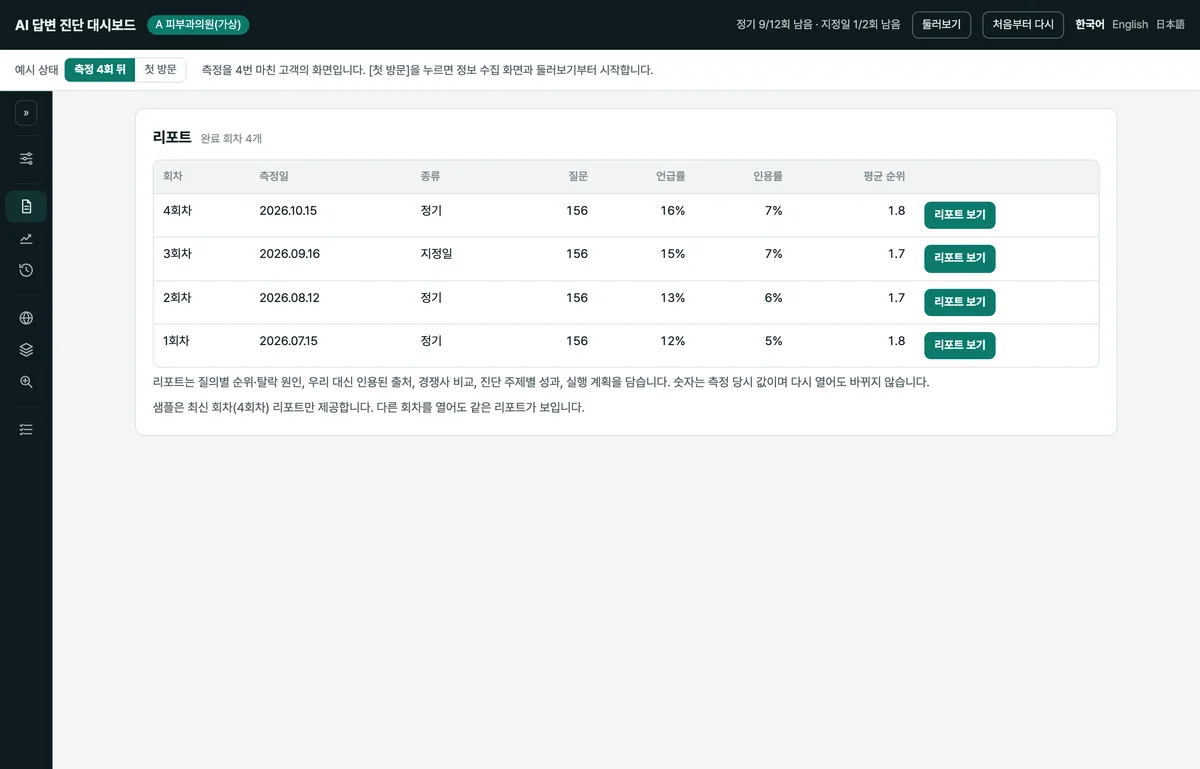The image size is (1200, 769).
Task: Click the 2회차 row label
Action: 177,298
